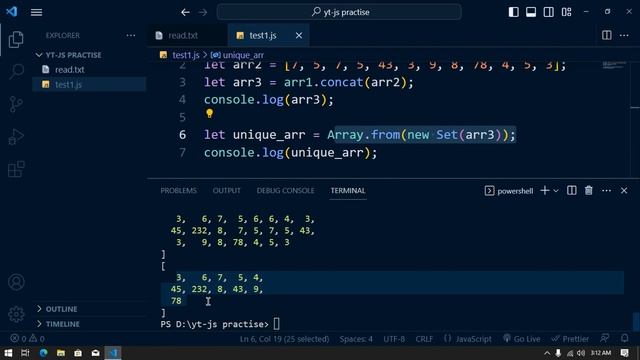640x360 pixels.
Task: Open the Run and Debug view
Action: (16, 136)
